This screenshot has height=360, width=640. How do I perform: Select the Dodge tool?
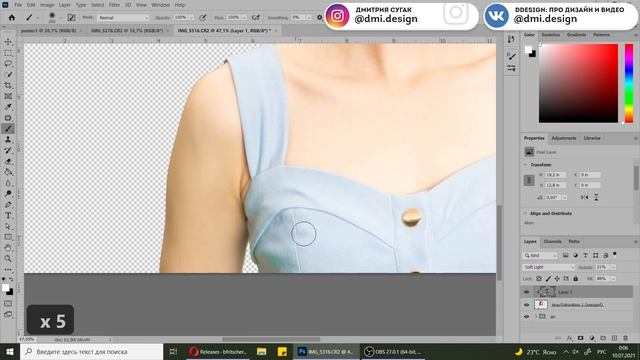pos(8,194)
